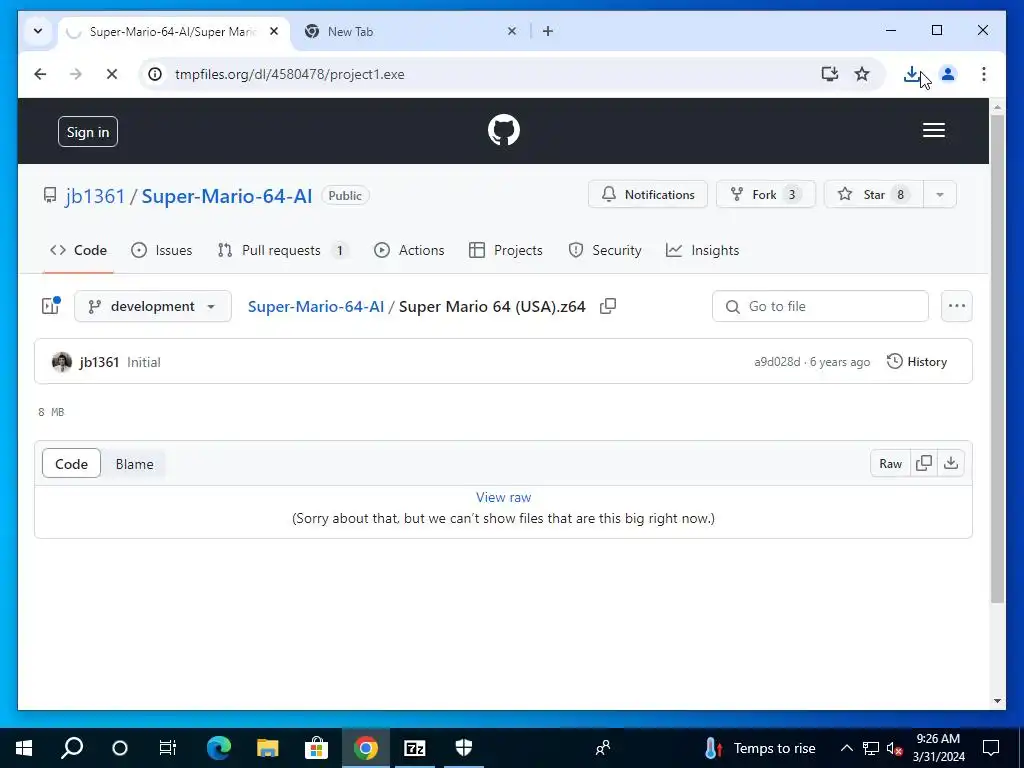
Task: Fork the repository
Action: [765, 195]
